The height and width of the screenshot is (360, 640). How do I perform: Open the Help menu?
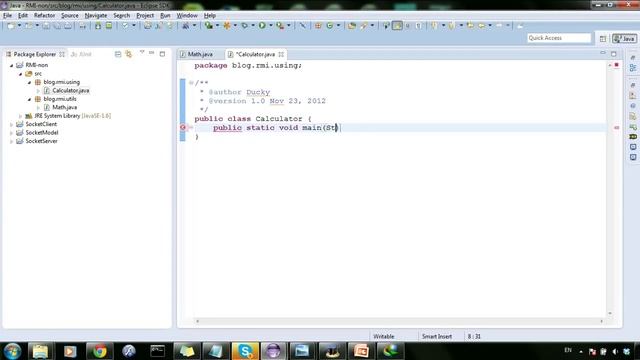pos(210,16)
